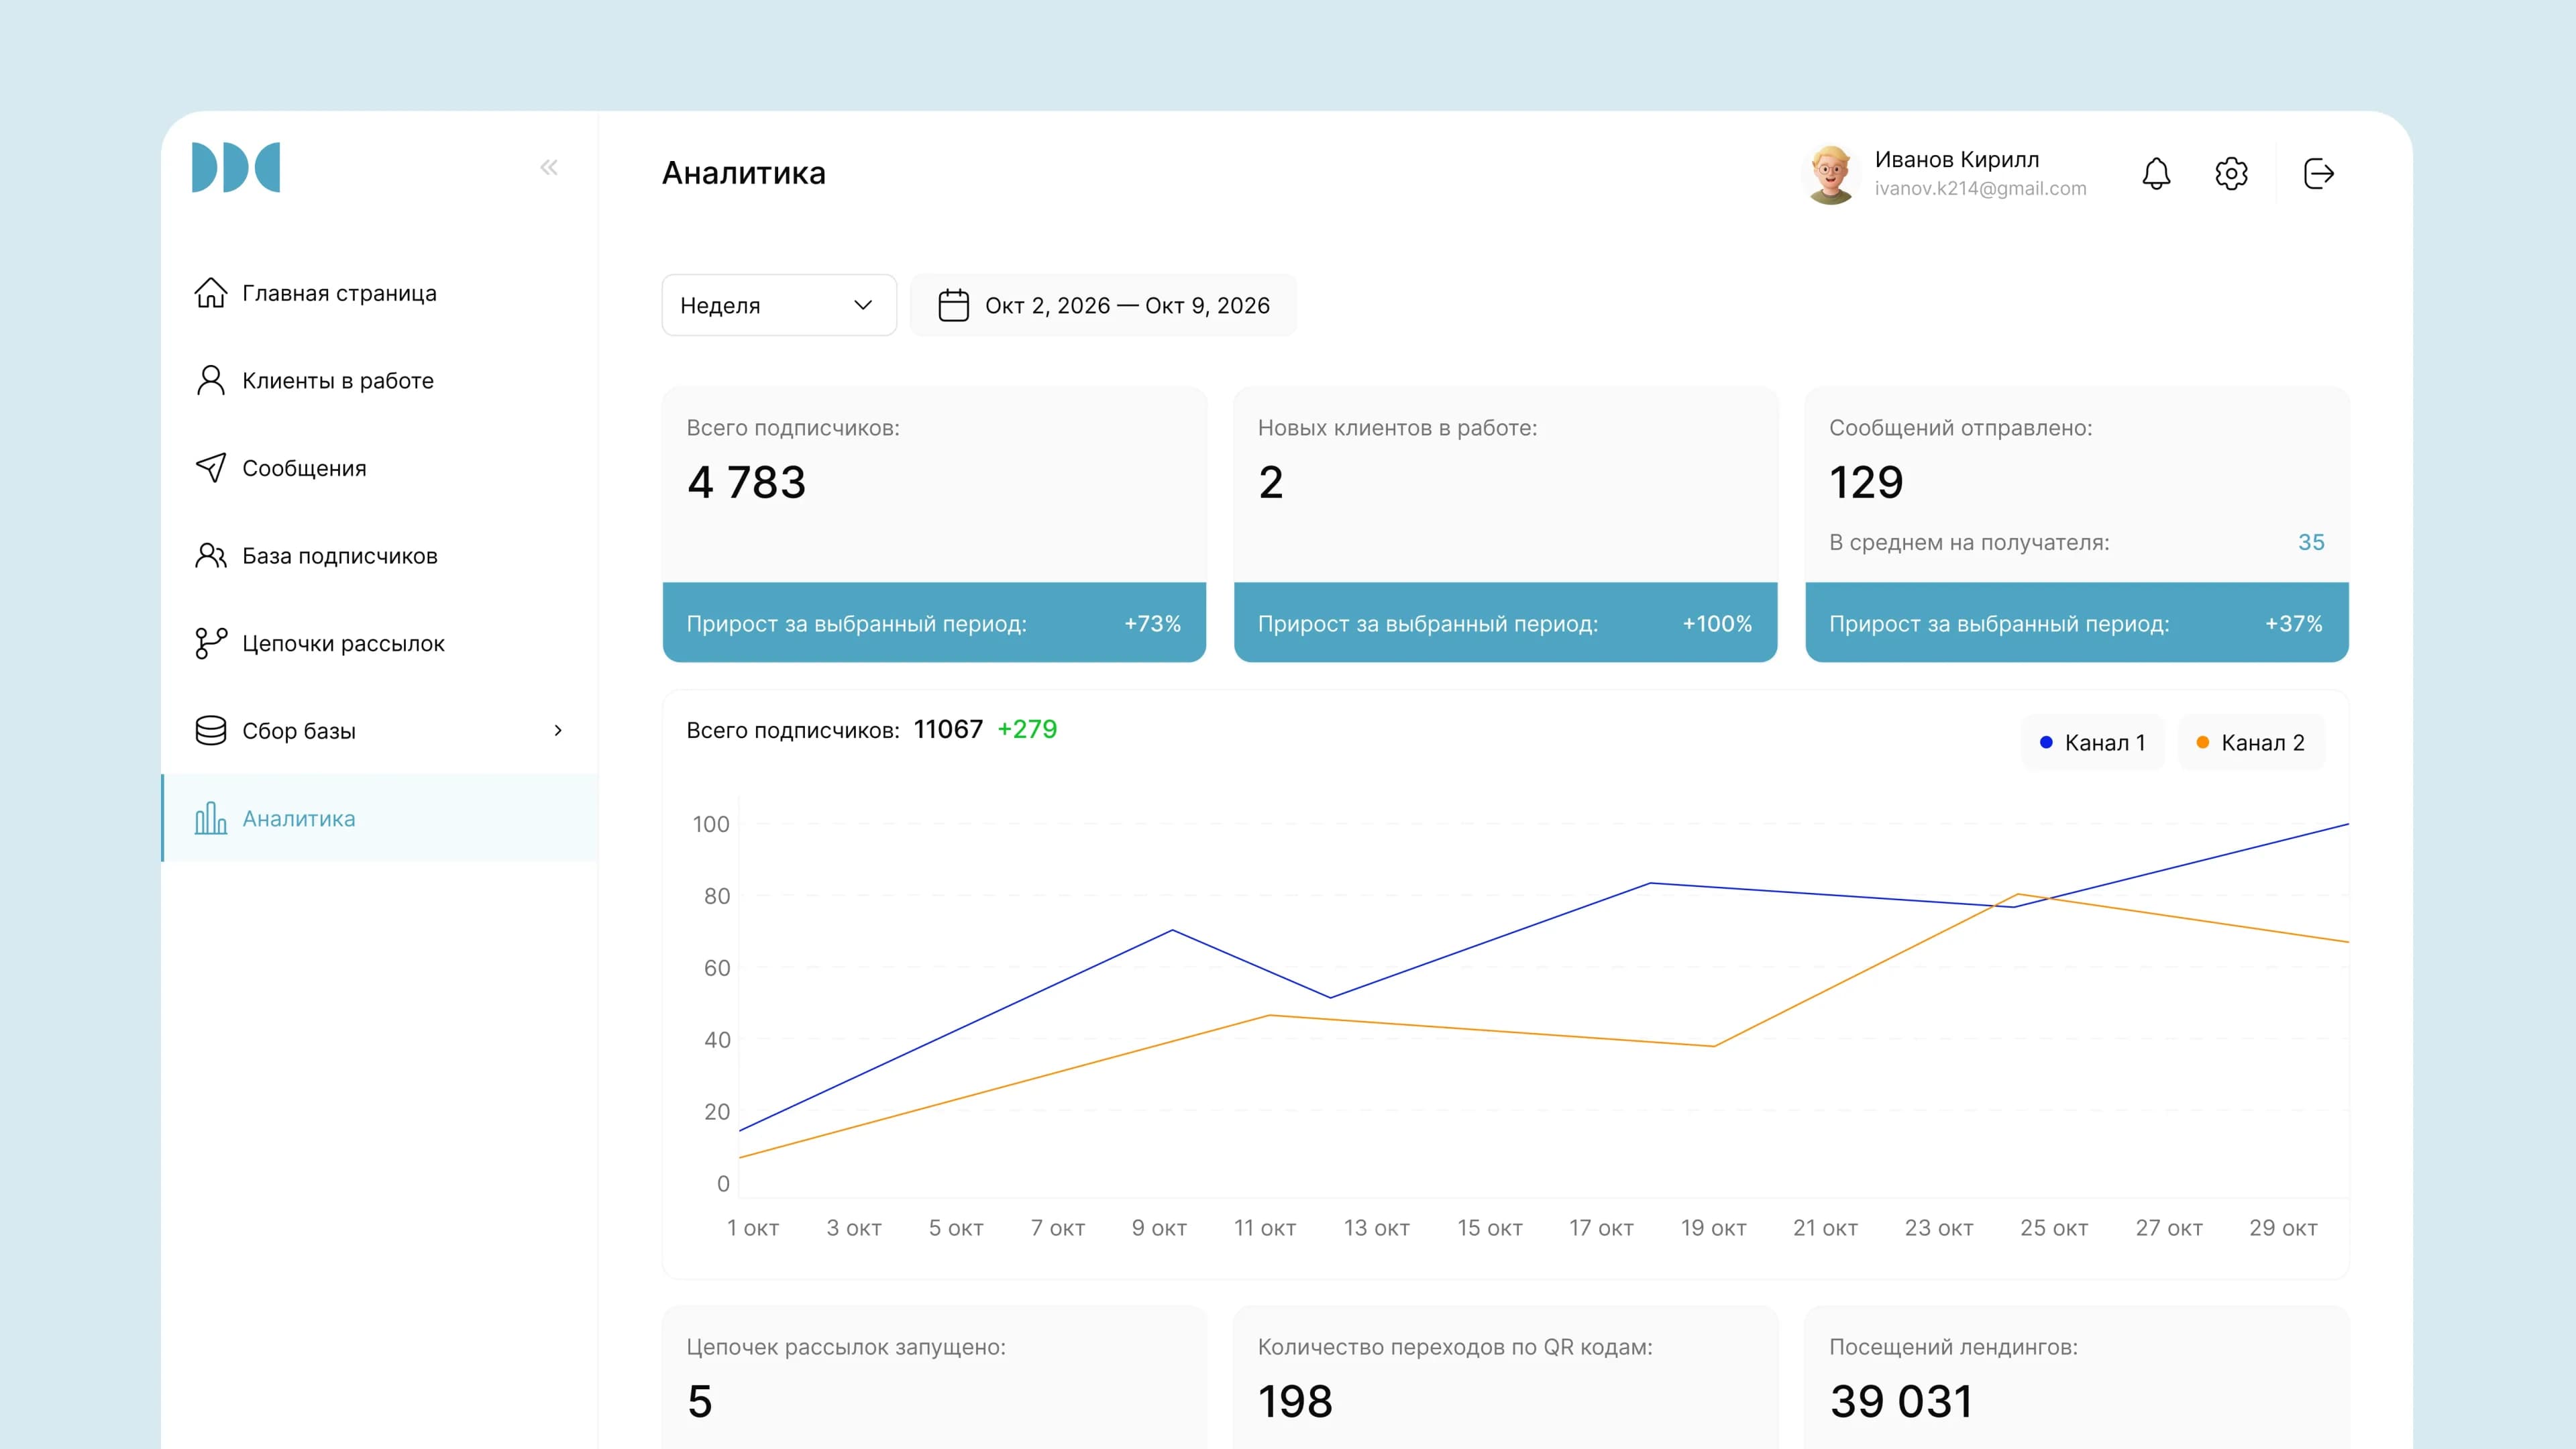This screenshot has width=2576, height=1449.
Task: Click the Цепочек рассылок запущено card
Action: click(x=934, y=1378)
